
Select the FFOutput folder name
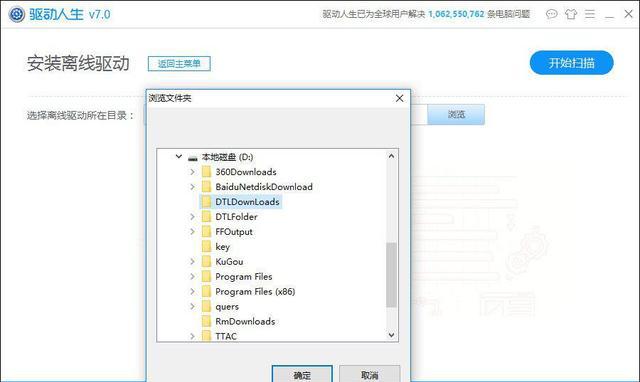234,232
